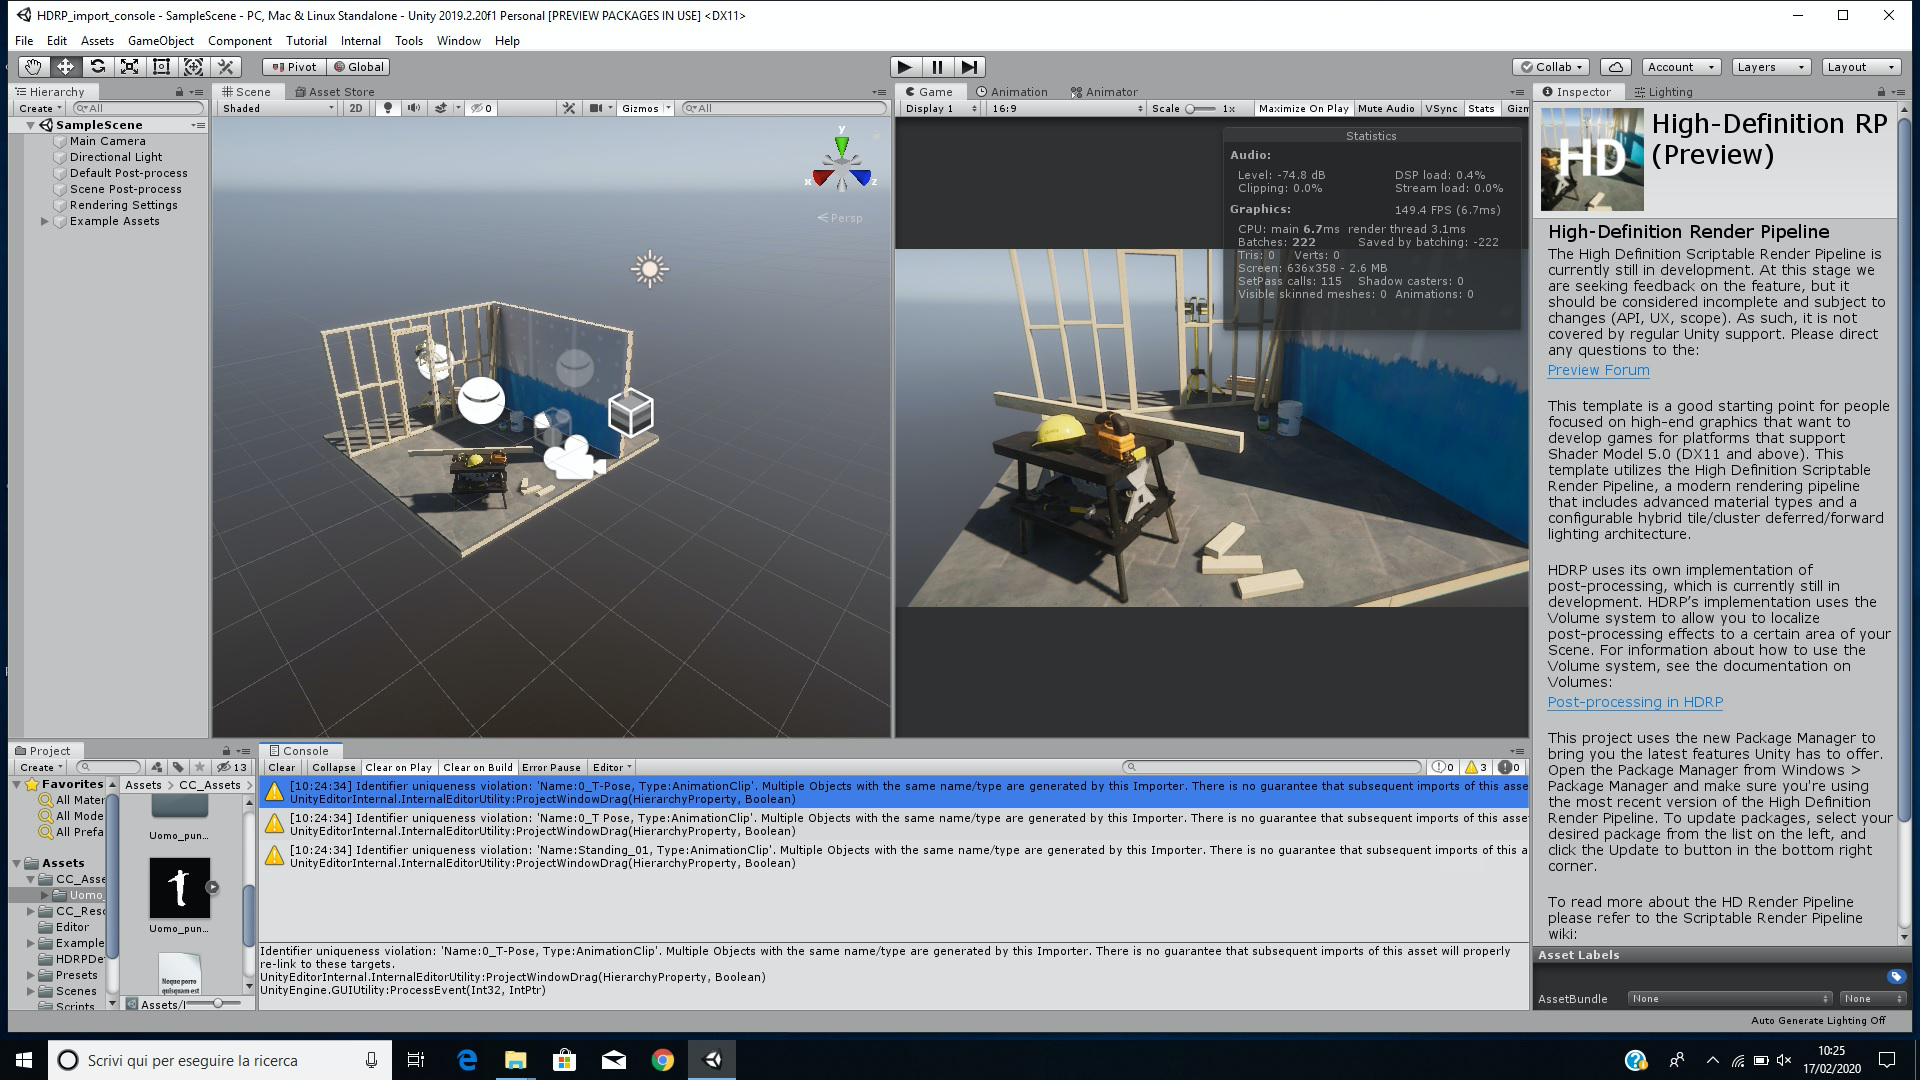The height and width of the screenshot is (1080, 1920).
Task: Toggle Pivot/Center handle position
Action: point(294,67)
